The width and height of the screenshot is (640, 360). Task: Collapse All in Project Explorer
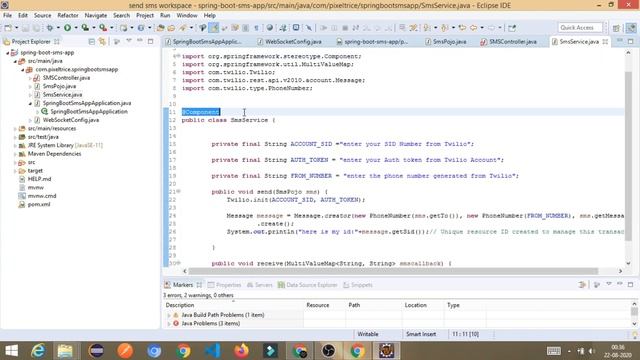coord(91,42)
